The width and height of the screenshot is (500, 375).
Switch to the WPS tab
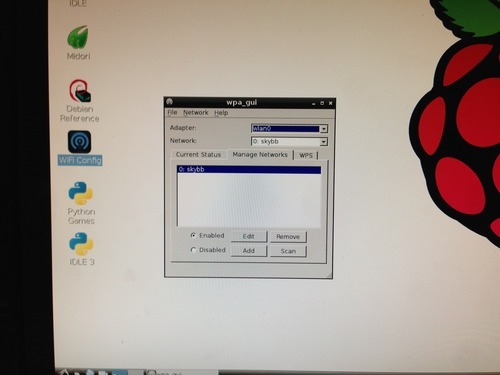point(306,155)
